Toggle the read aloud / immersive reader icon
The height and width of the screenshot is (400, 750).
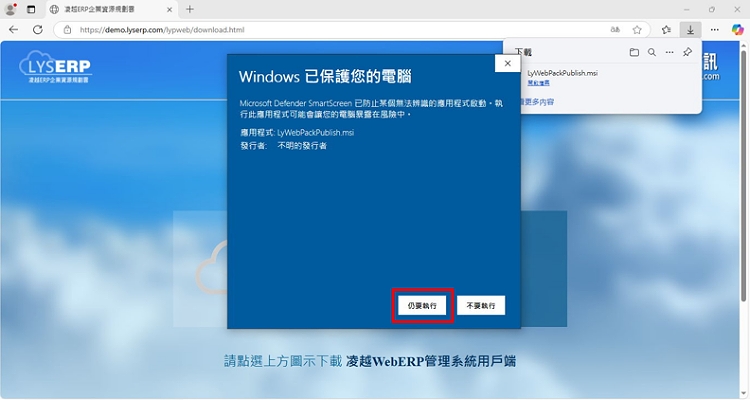[614, 30]
